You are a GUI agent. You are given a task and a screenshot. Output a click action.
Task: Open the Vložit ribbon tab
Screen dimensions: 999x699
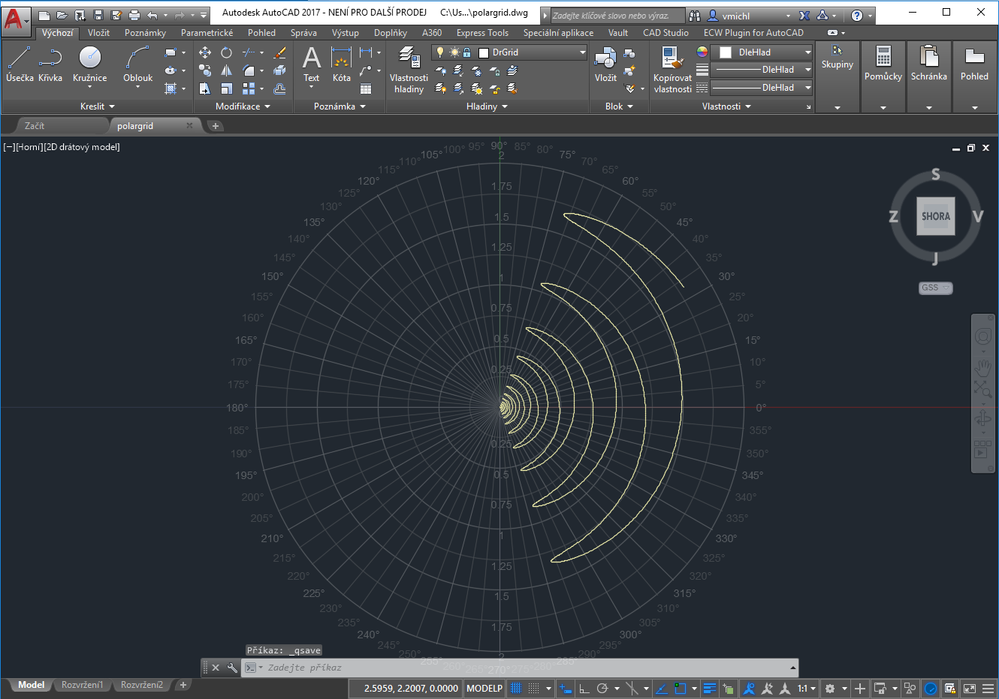tap(99, 32)
